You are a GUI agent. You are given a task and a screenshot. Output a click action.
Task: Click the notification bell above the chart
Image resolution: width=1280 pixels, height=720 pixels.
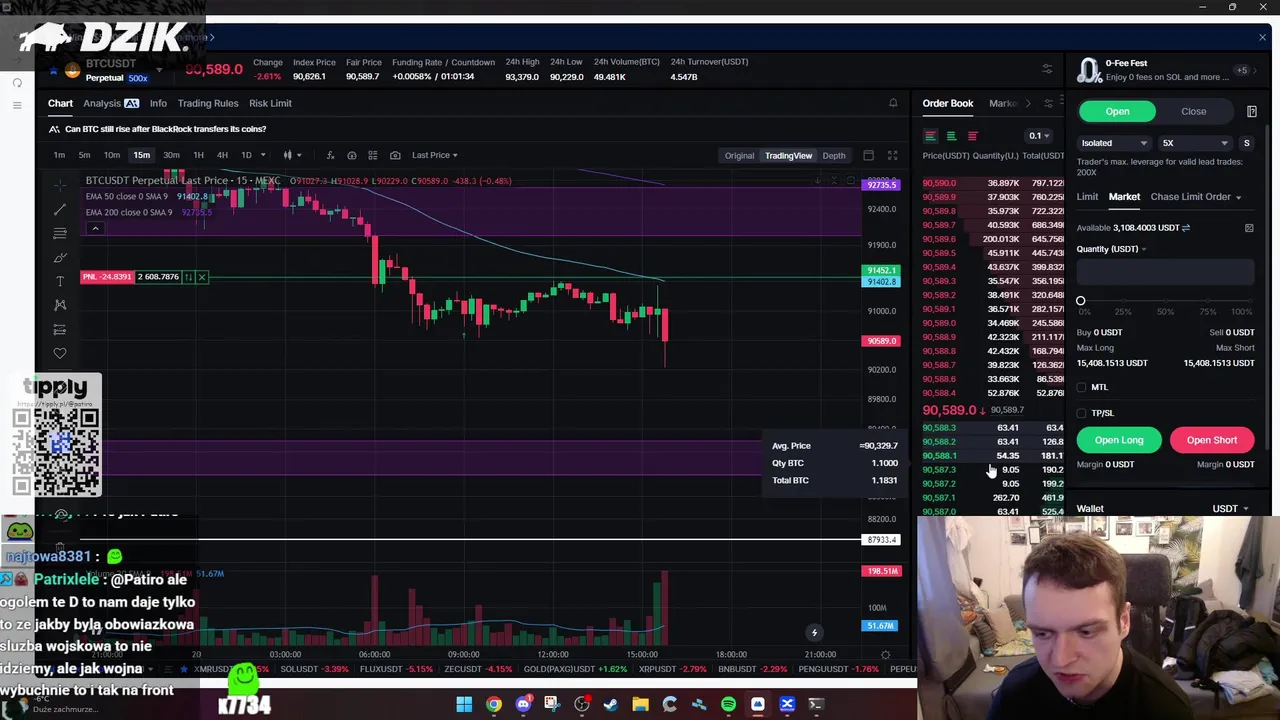[893, 103]
